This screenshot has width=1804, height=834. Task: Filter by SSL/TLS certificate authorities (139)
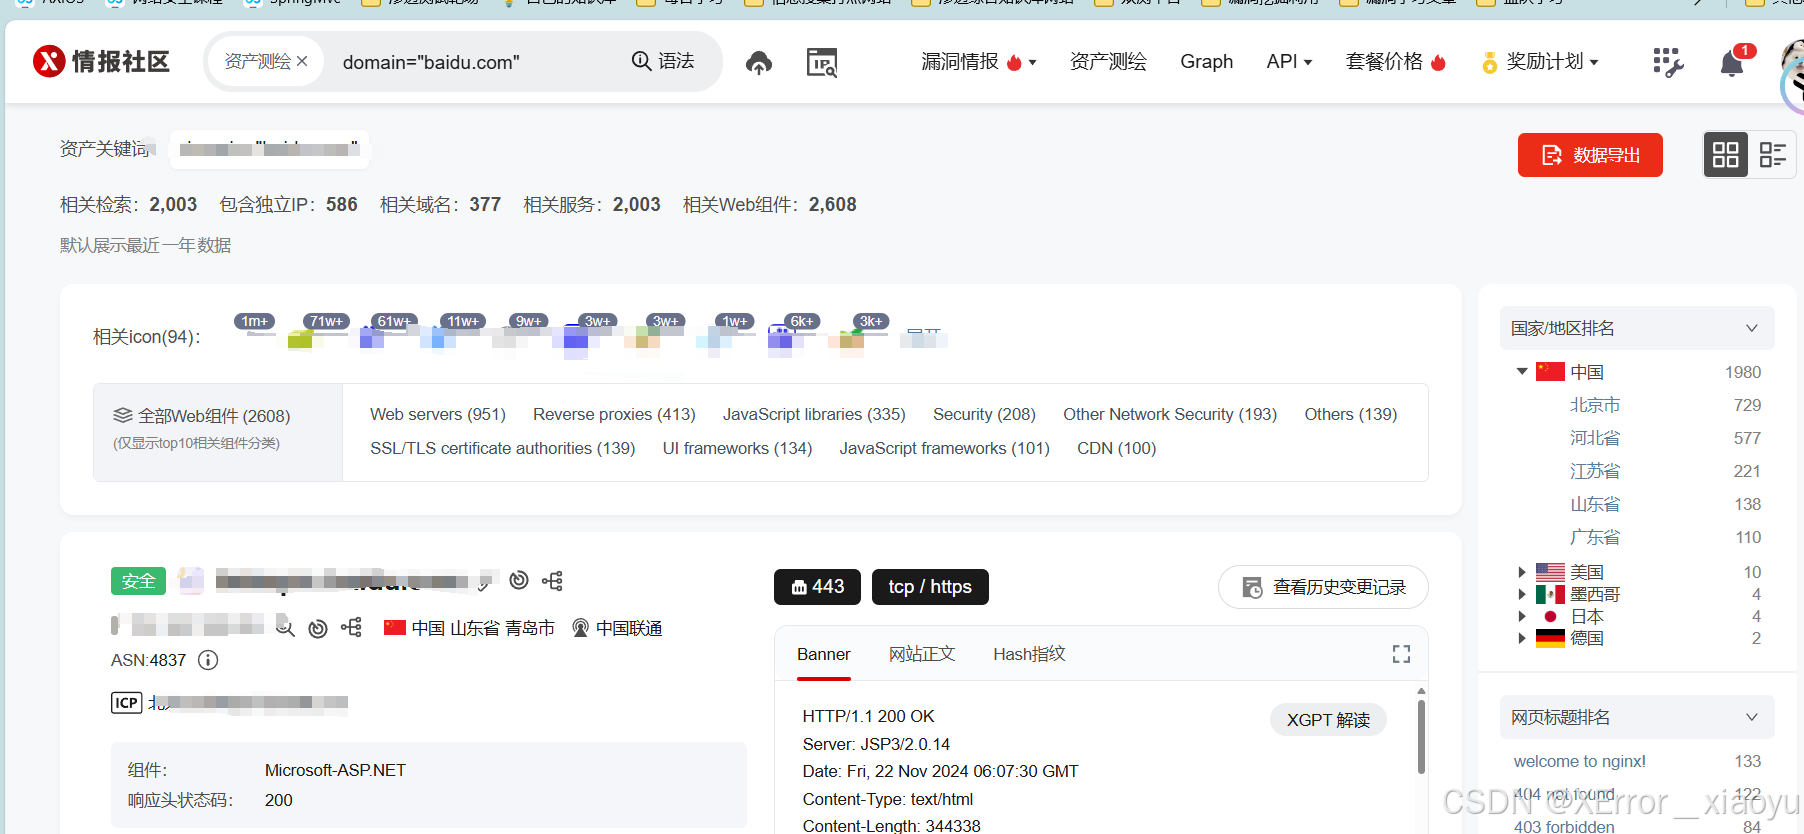(x=503, y=448)
